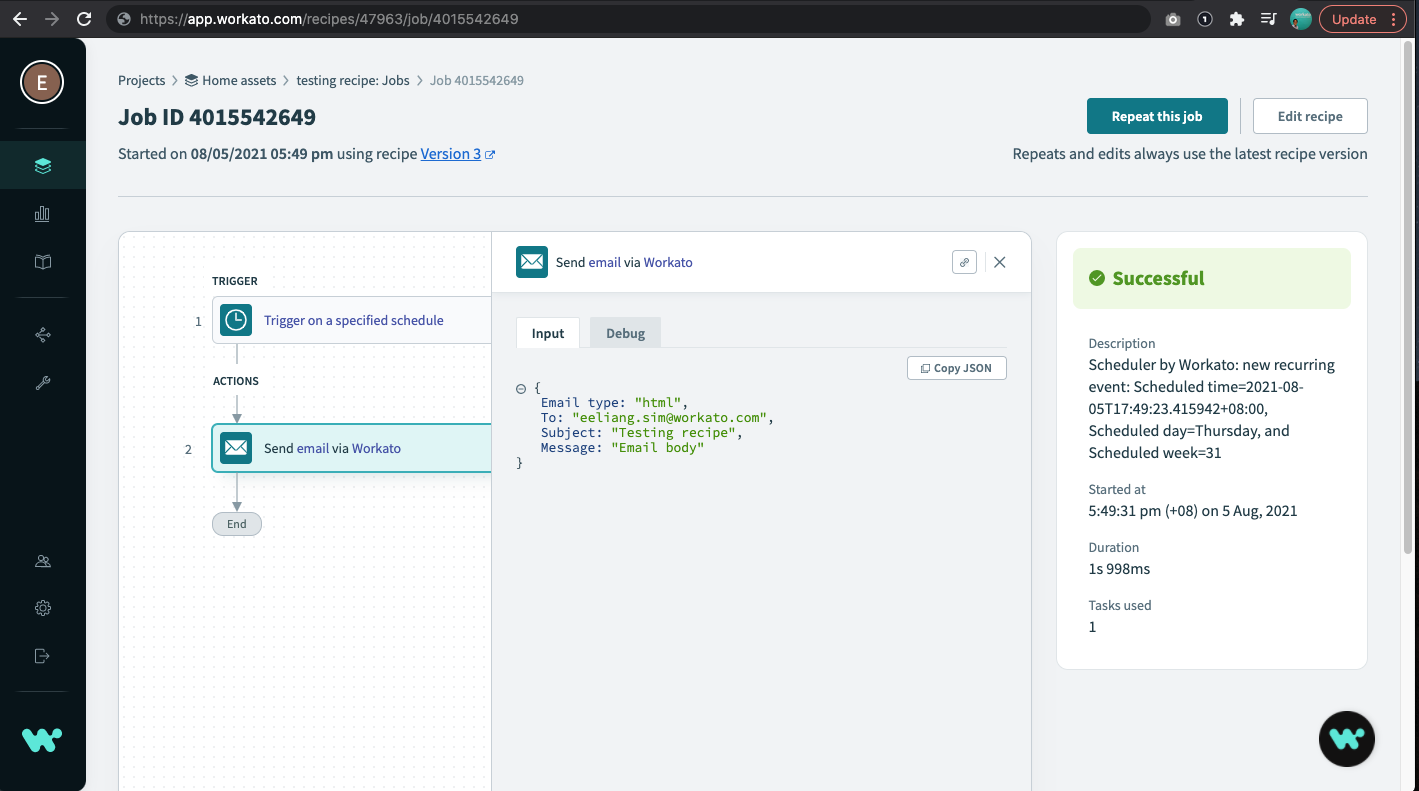
Task: Click the "Email body" message value
Action: click(x=657, y=448)
